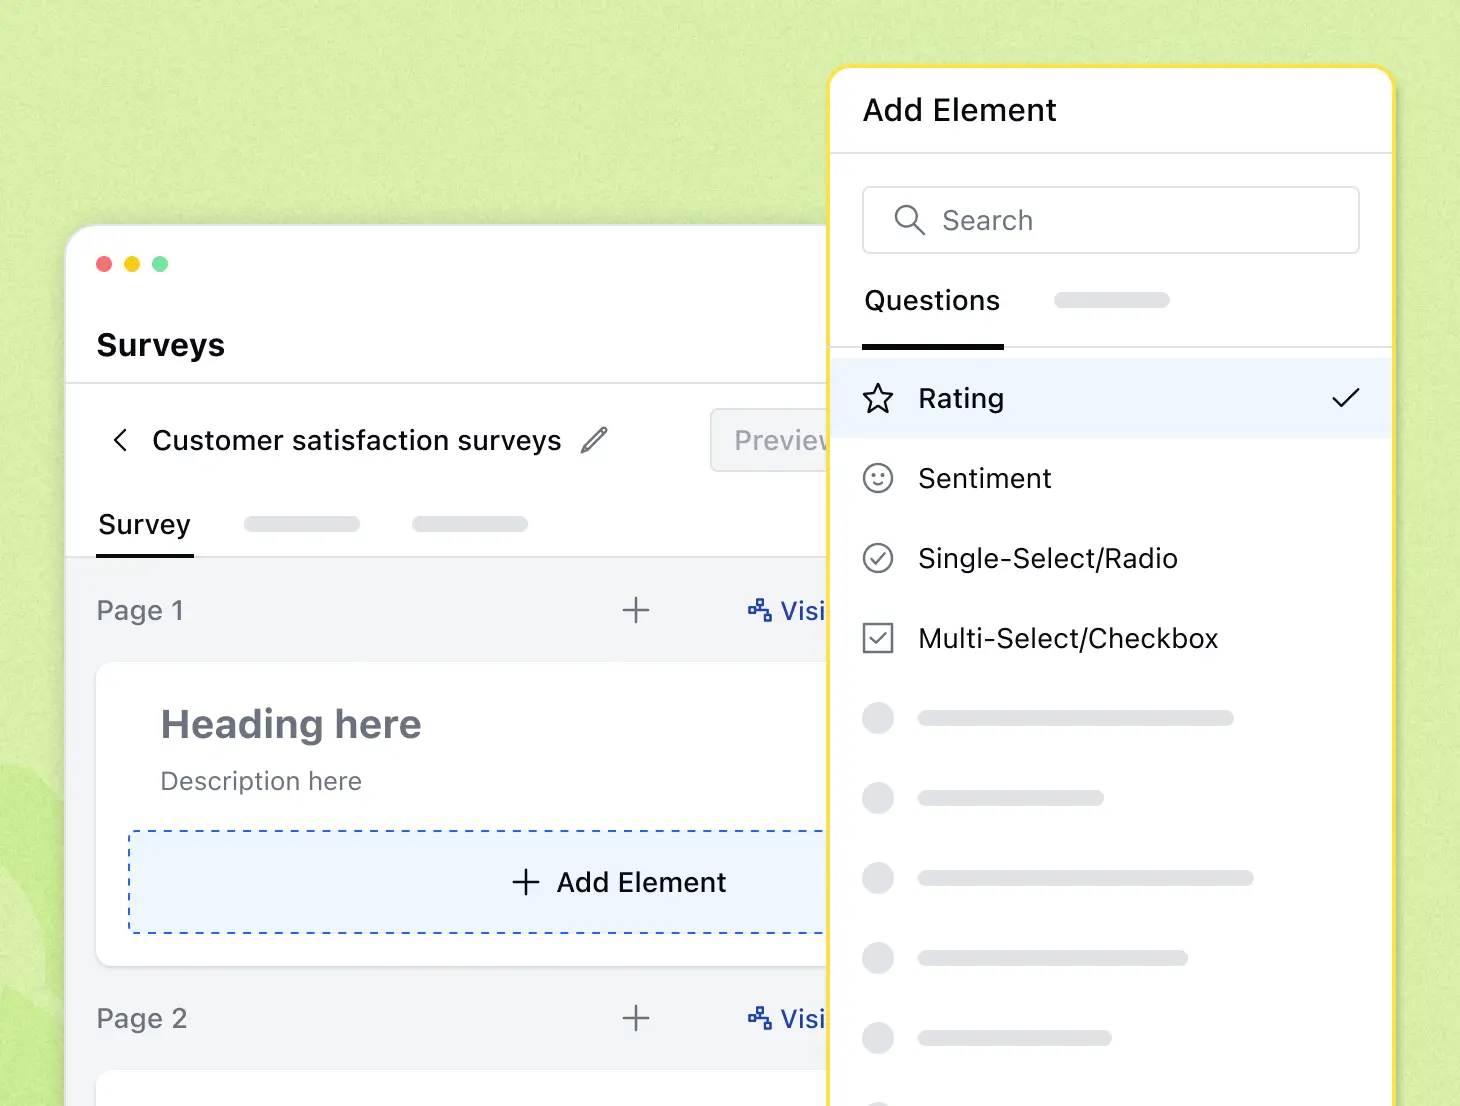The width and height of the screenshot is (1460, 1106).
Task: Click the Customer satisfaction surveys title
Action: point(357,440)
